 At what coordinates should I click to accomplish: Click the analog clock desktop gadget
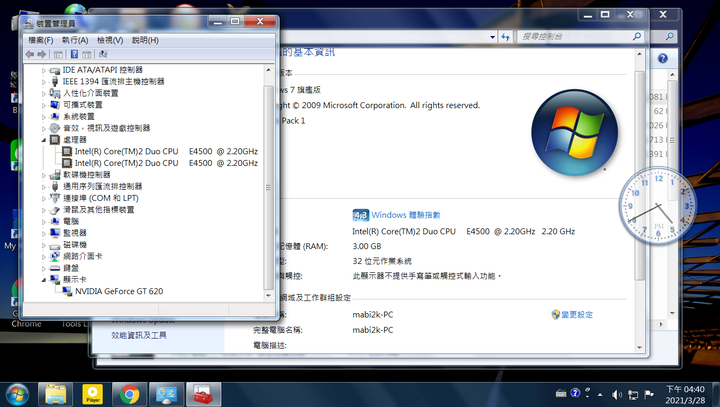pos(658,206)
